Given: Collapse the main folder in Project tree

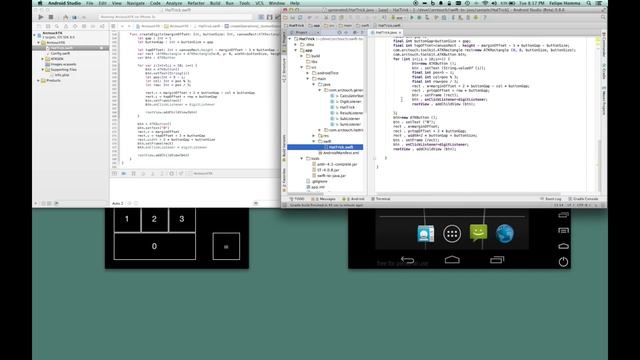Looking at the screenshot, I should pos(308,79).
